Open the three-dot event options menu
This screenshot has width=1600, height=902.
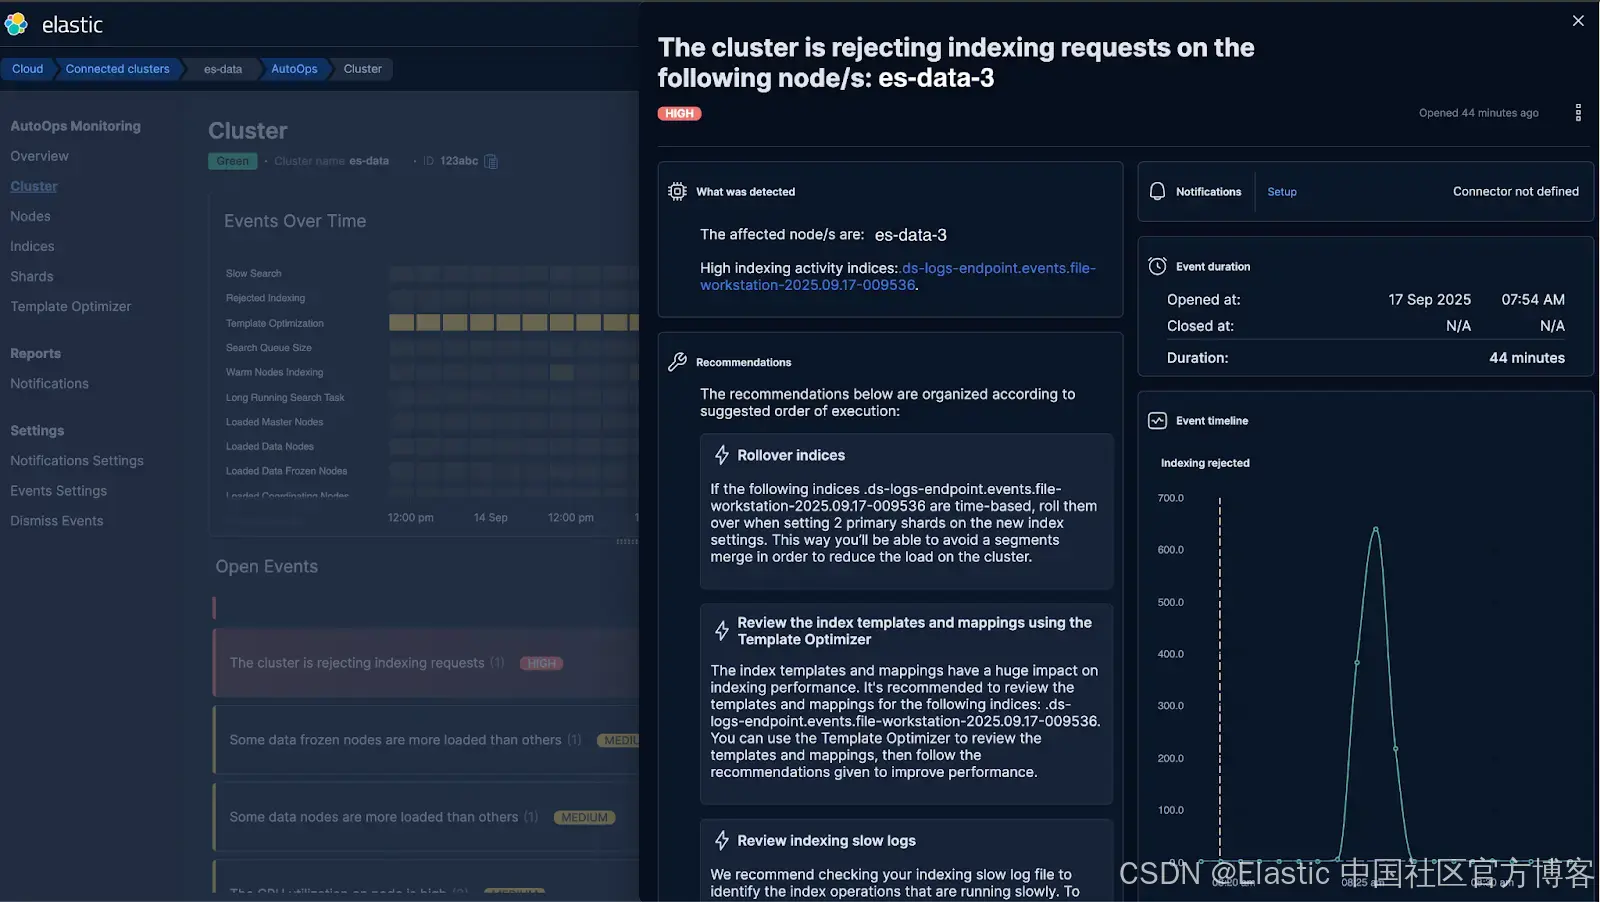[x=1578, y=113]
